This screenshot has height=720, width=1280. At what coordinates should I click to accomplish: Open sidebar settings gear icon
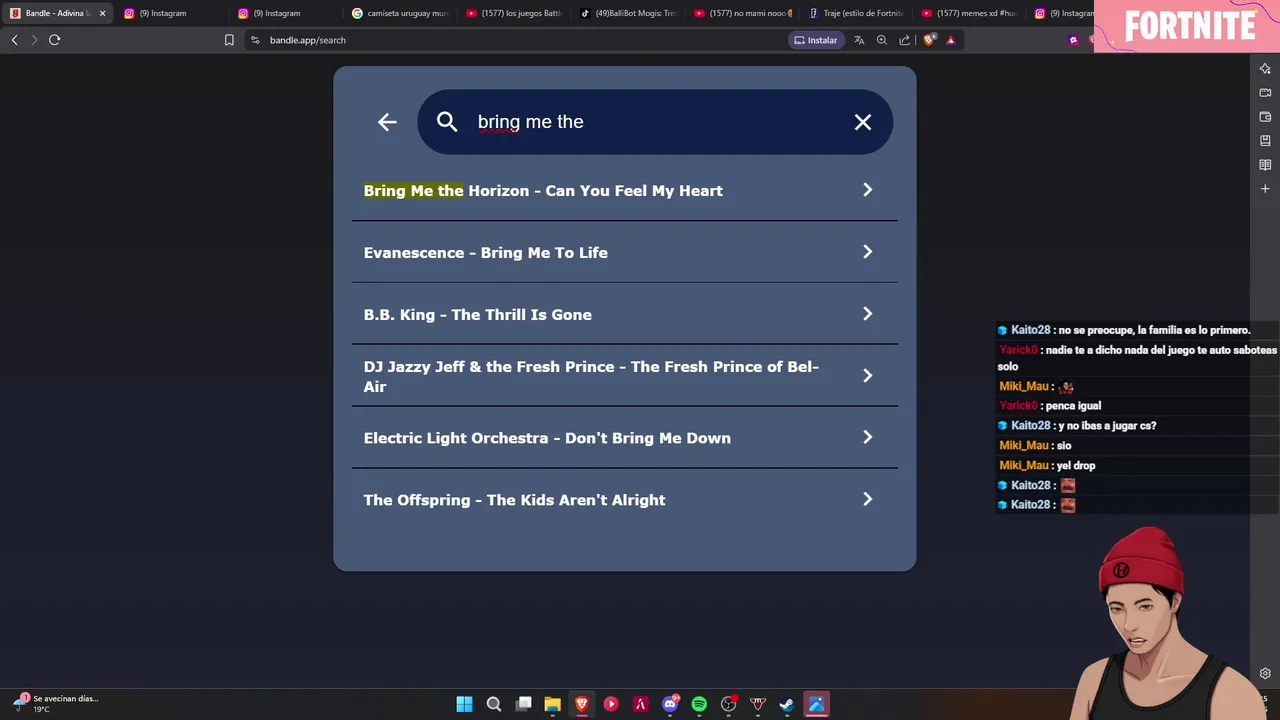(x=1265, y=674)
